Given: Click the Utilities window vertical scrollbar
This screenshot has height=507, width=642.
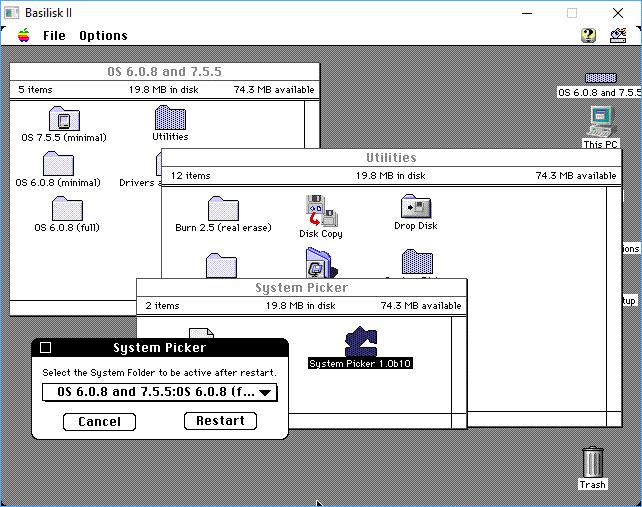Looking at the screenshot, I should (614, 299).
